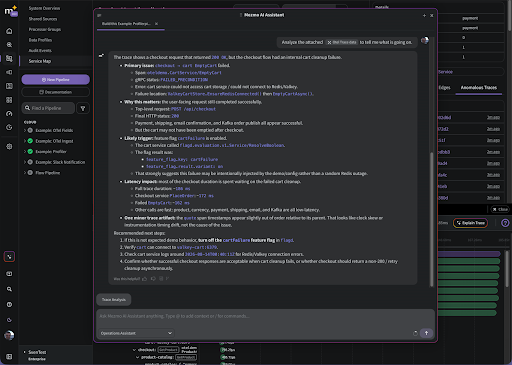Open Shared Sources menu item
This screenshot has height=365, width=512.
point(43,19)
